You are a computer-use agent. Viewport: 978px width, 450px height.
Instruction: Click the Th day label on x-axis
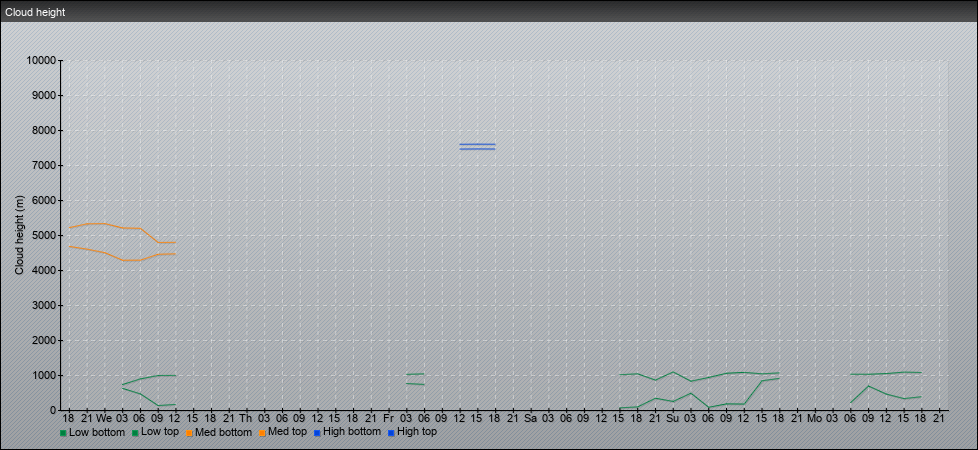click(246, 418)
